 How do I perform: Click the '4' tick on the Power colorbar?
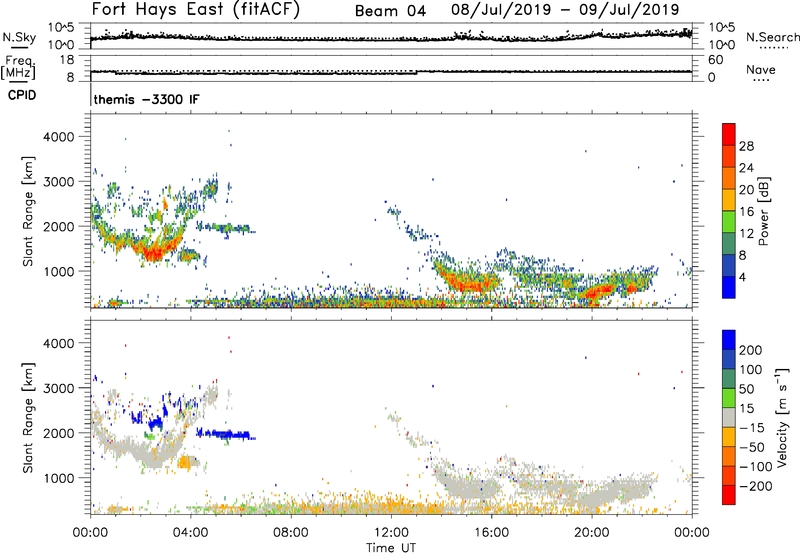pos(742,277)
